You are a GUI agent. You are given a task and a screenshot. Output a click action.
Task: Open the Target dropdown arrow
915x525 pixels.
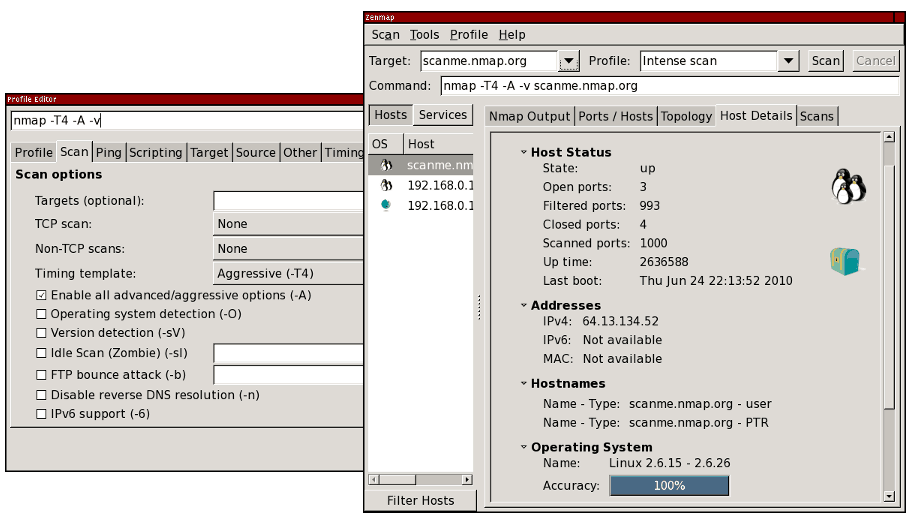point(568,61)
